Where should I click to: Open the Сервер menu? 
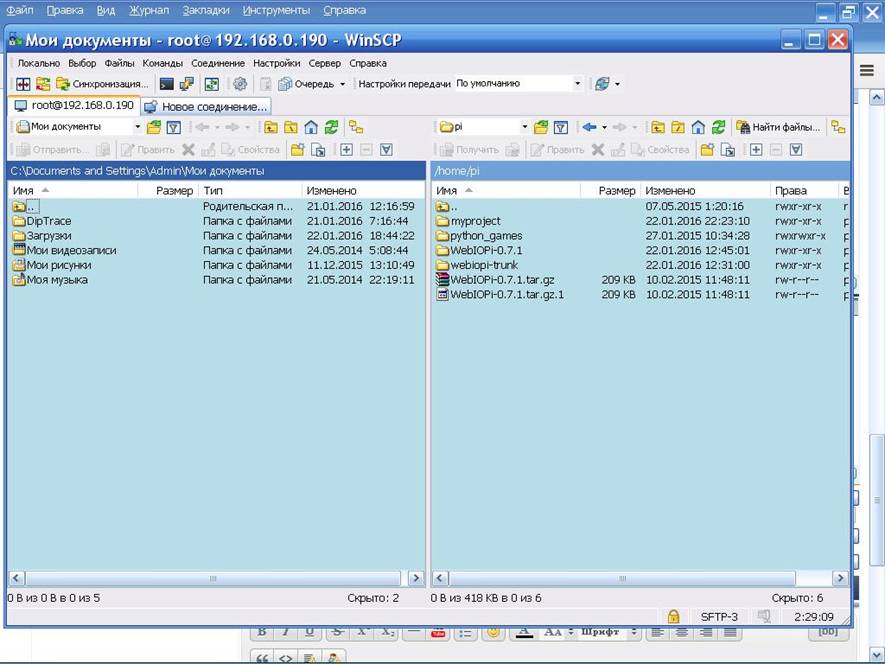click(325, 63)
